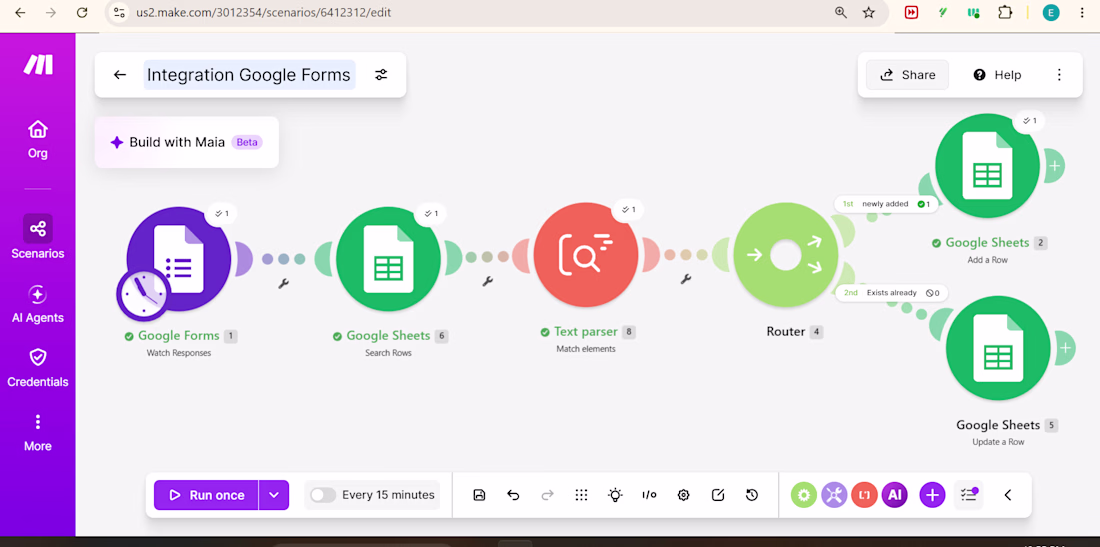Bookmark this page with the star icon

pos(868,12)
